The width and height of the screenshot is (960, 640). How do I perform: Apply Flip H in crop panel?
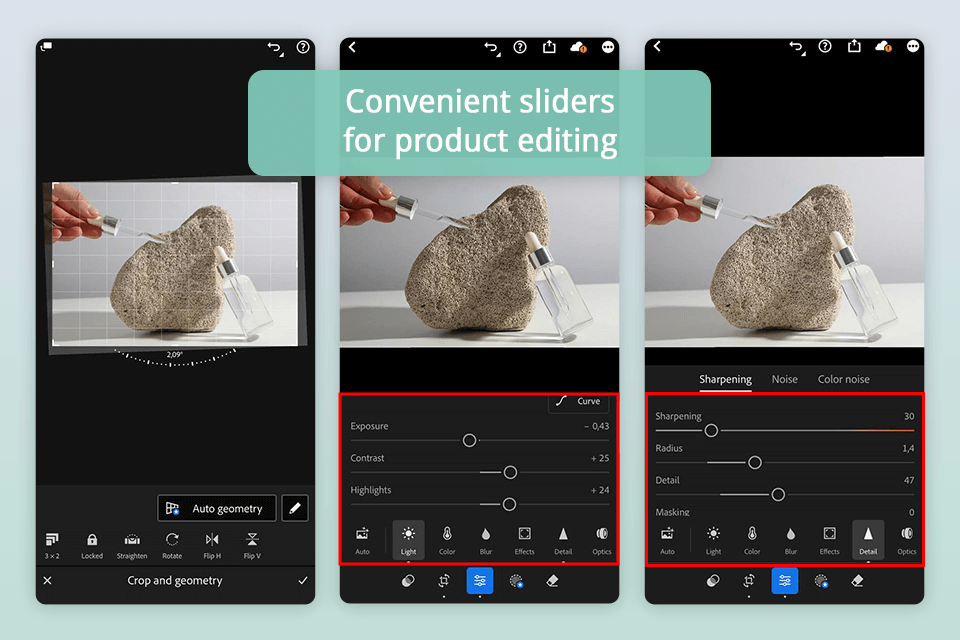[212, 545]
